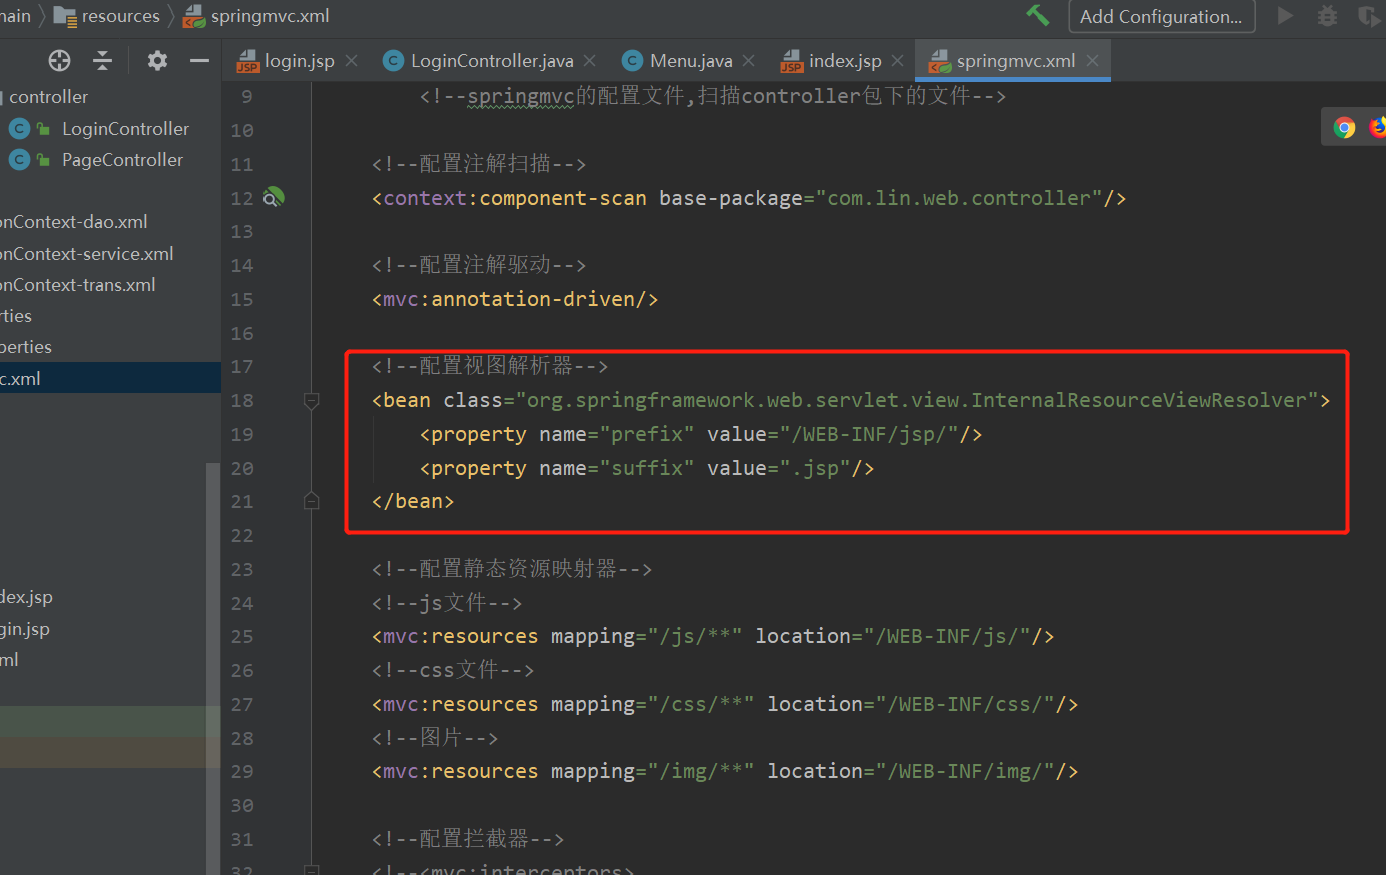Close the springmvc.xml tab
Screen dimensions: 1386x875
click(1092, 61)
